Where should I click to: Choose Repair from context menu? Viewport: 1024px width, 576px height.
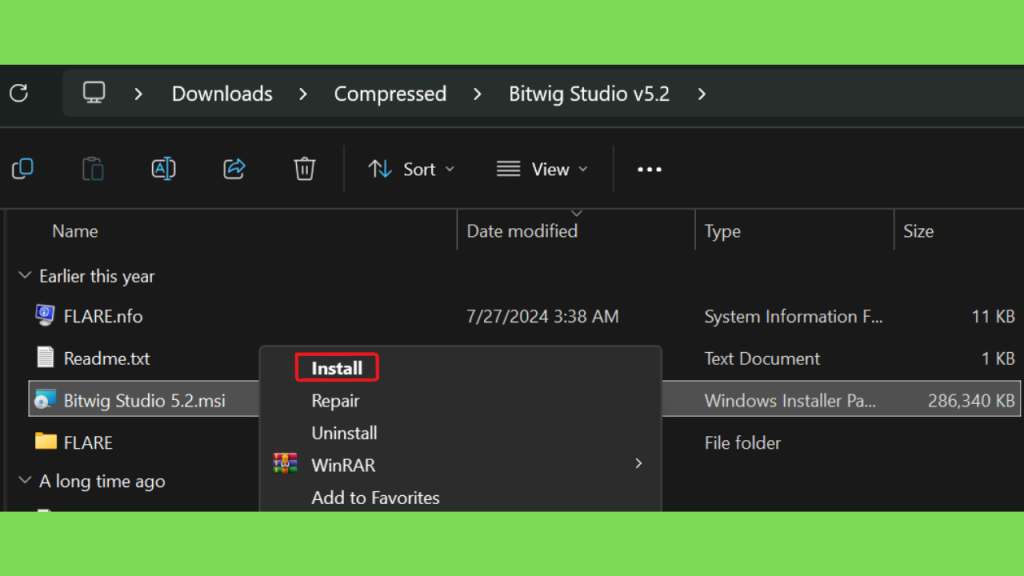[335, 400]
